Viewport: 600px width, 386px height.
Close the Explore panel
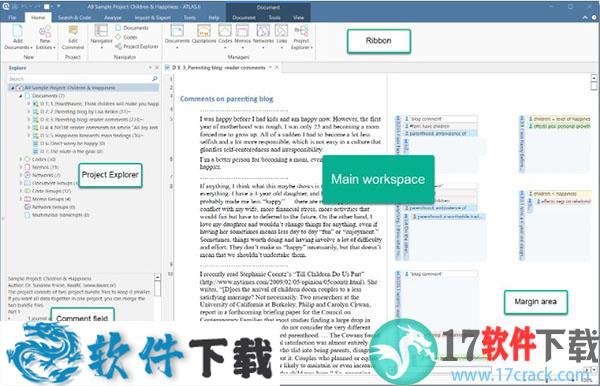pos(157,68)
